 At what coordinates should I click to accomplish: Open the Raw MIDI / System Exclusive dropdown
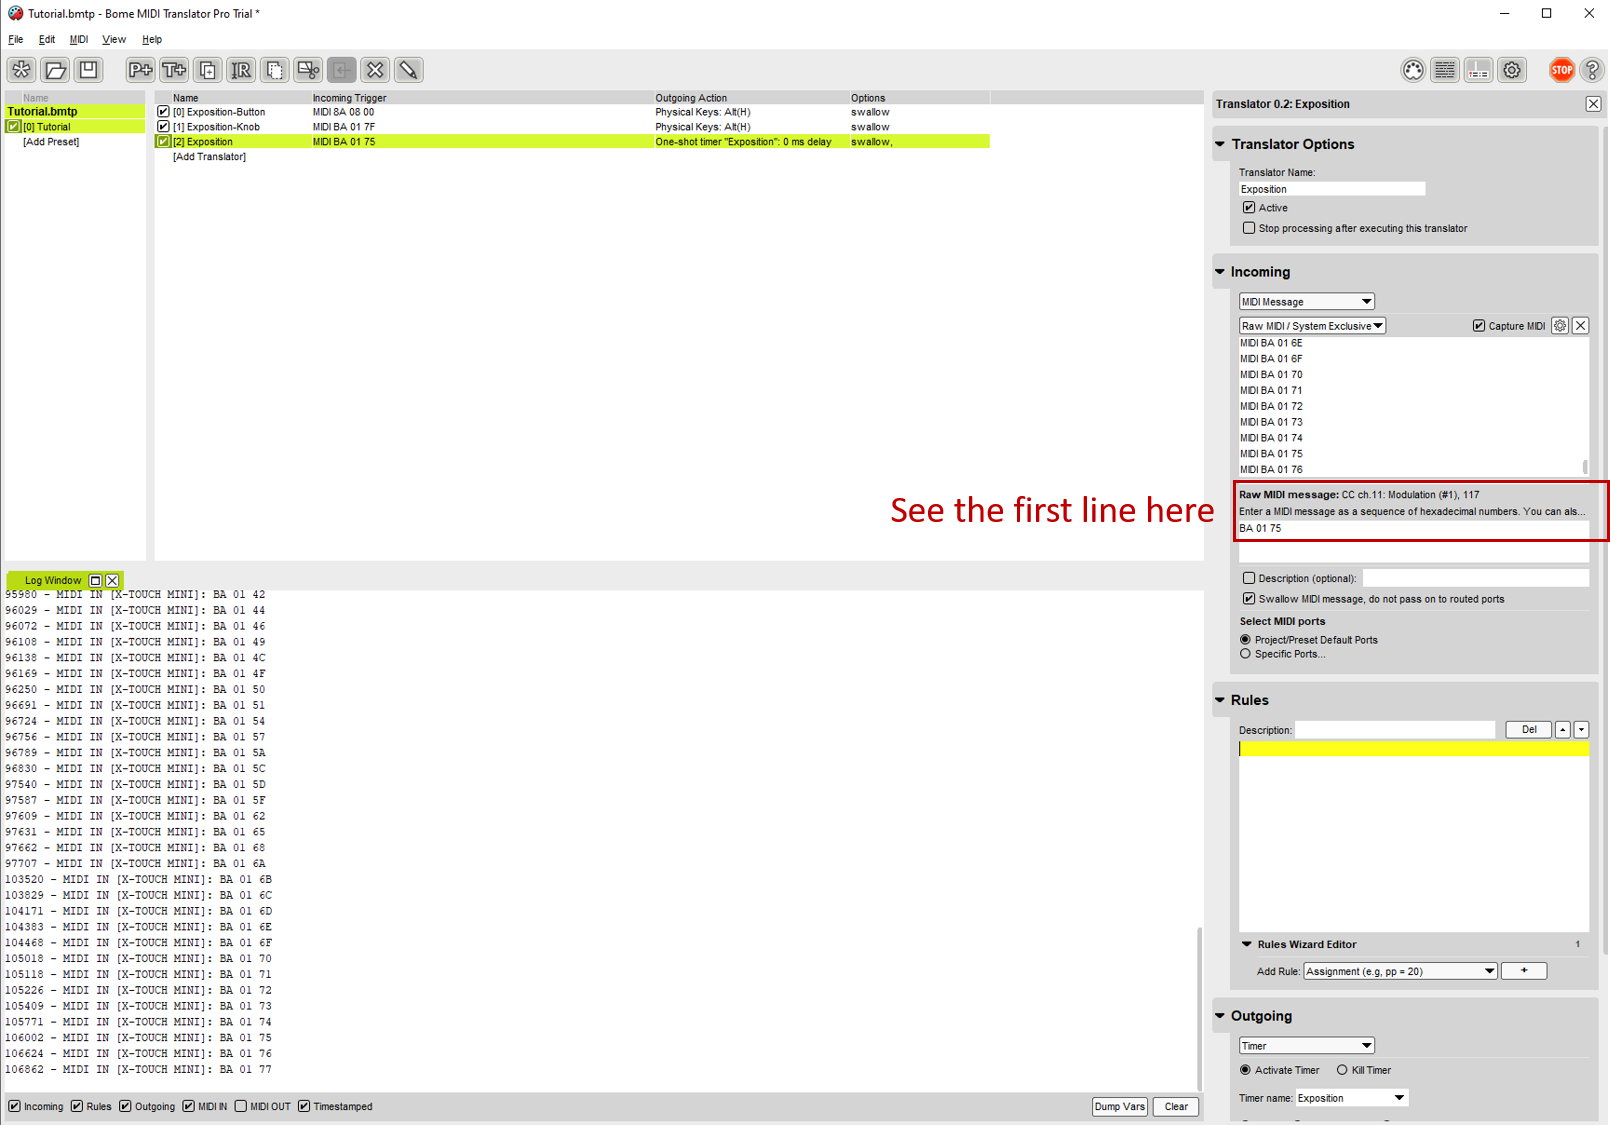[1311, 326]
